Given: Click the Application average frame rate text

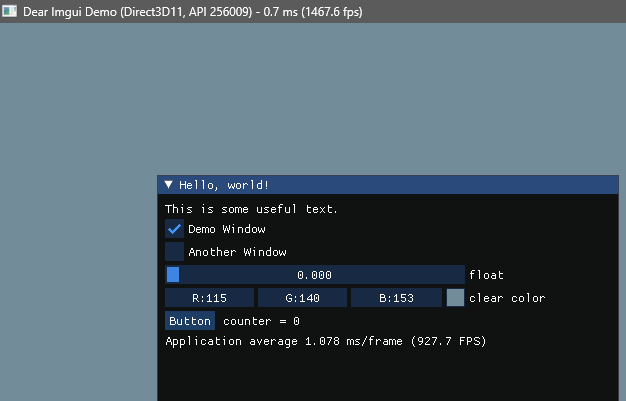Looking at the screenshot, I should (x=326, y=341).
